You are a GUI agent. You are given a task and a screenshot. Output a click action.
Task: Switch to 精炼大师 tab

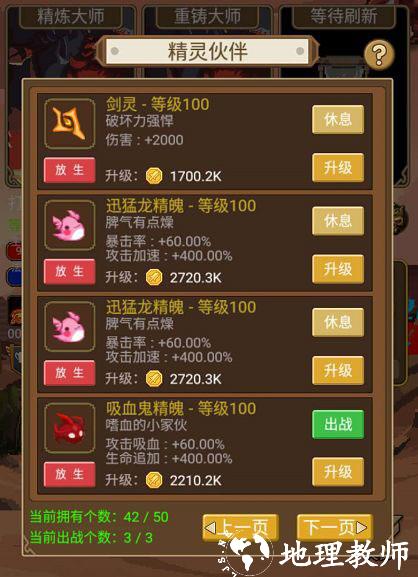(70, 17)
